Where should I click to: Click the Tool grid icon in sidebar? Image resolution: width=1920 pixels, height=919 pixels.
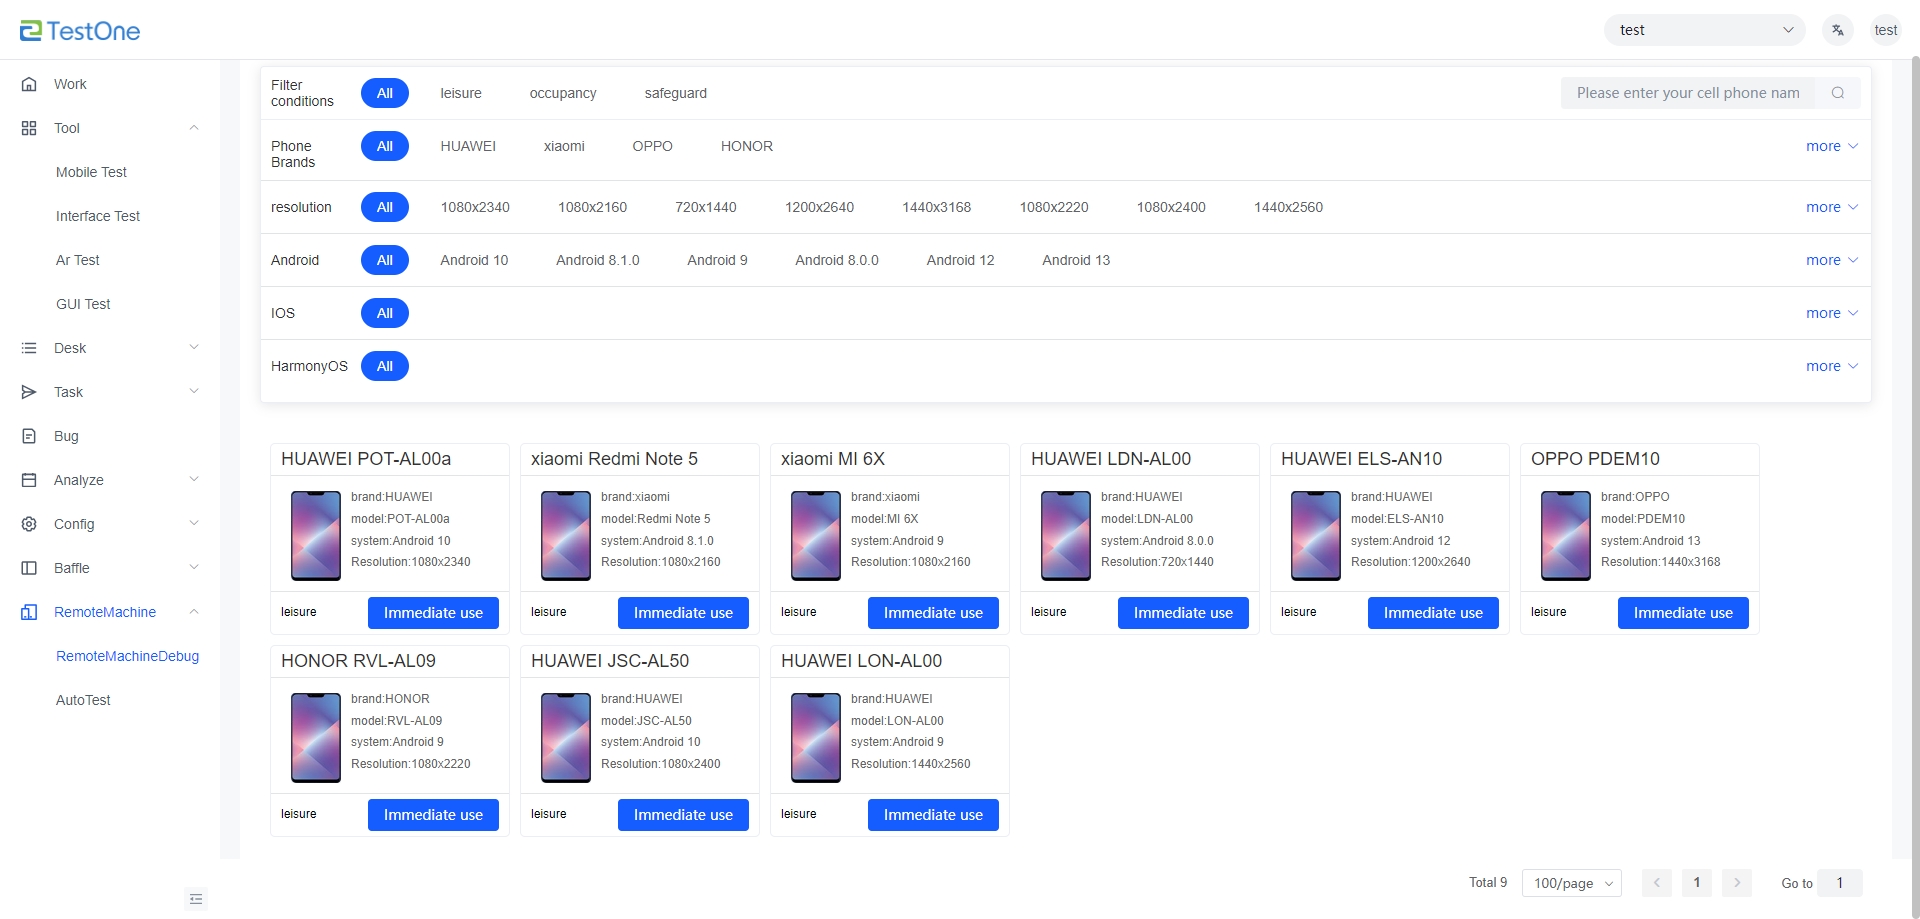[x=29, y=128]
